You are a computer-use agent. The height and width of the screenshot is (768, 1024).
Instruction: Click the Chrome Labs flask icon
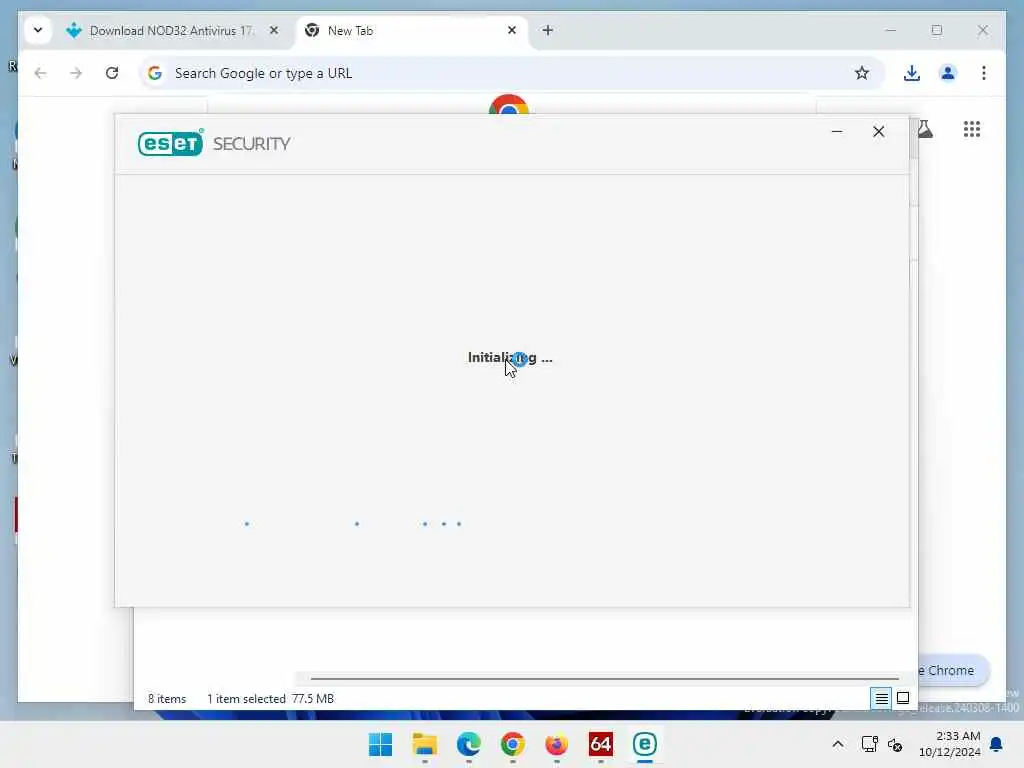pos(926,129)
